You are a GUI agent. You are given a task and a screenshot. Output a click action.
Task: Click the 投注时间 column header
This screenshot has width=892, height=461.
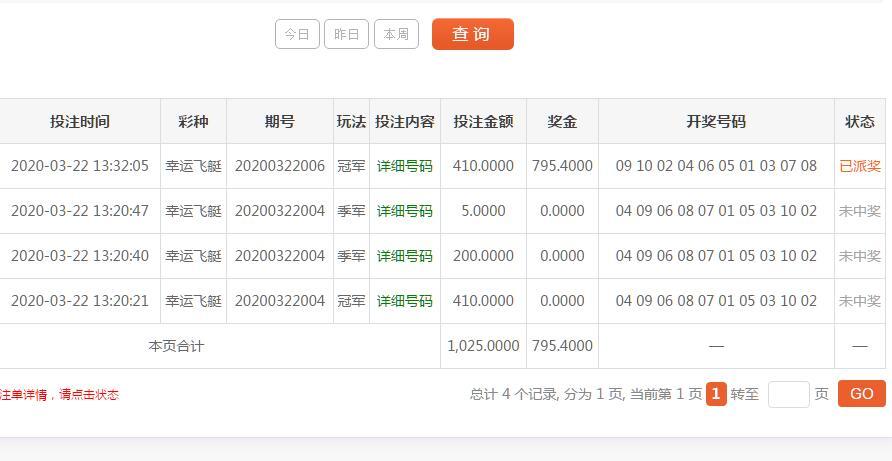pos(80,121)
